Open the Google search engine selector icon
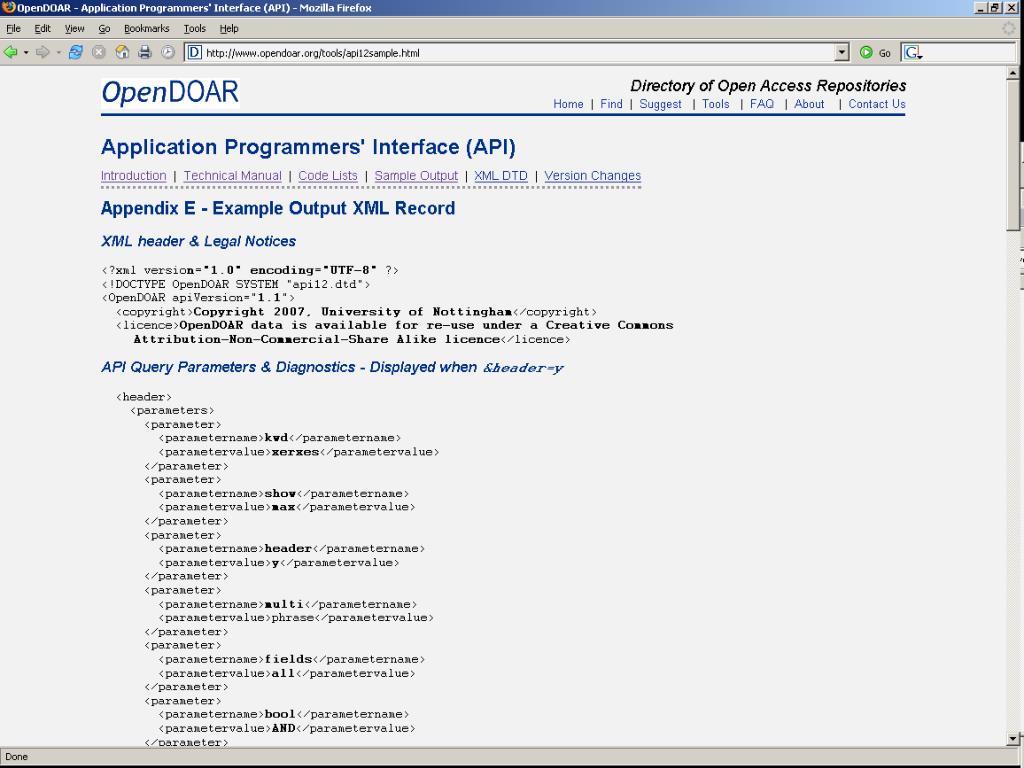Screen dimensions: 1024x768 [913, 53]
